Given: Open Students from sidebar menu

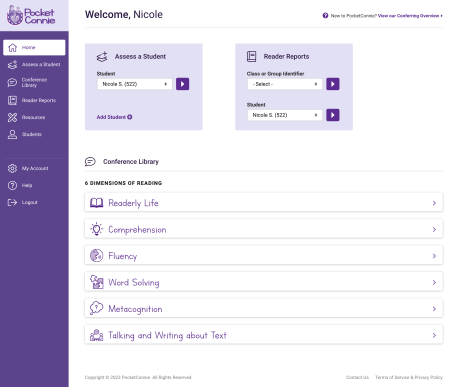Looking at the screenshot, I should pos(34,134).
